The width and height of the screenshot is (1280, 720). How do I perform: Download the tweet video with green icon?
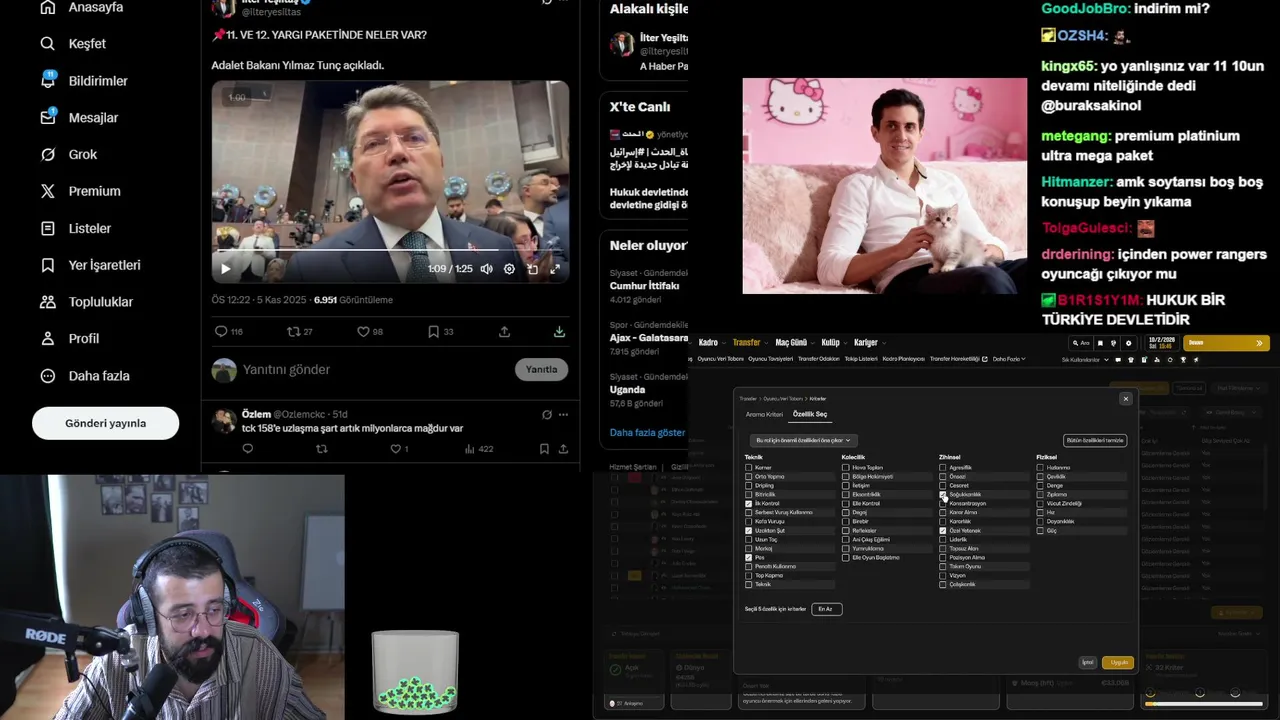click(559, 332)
